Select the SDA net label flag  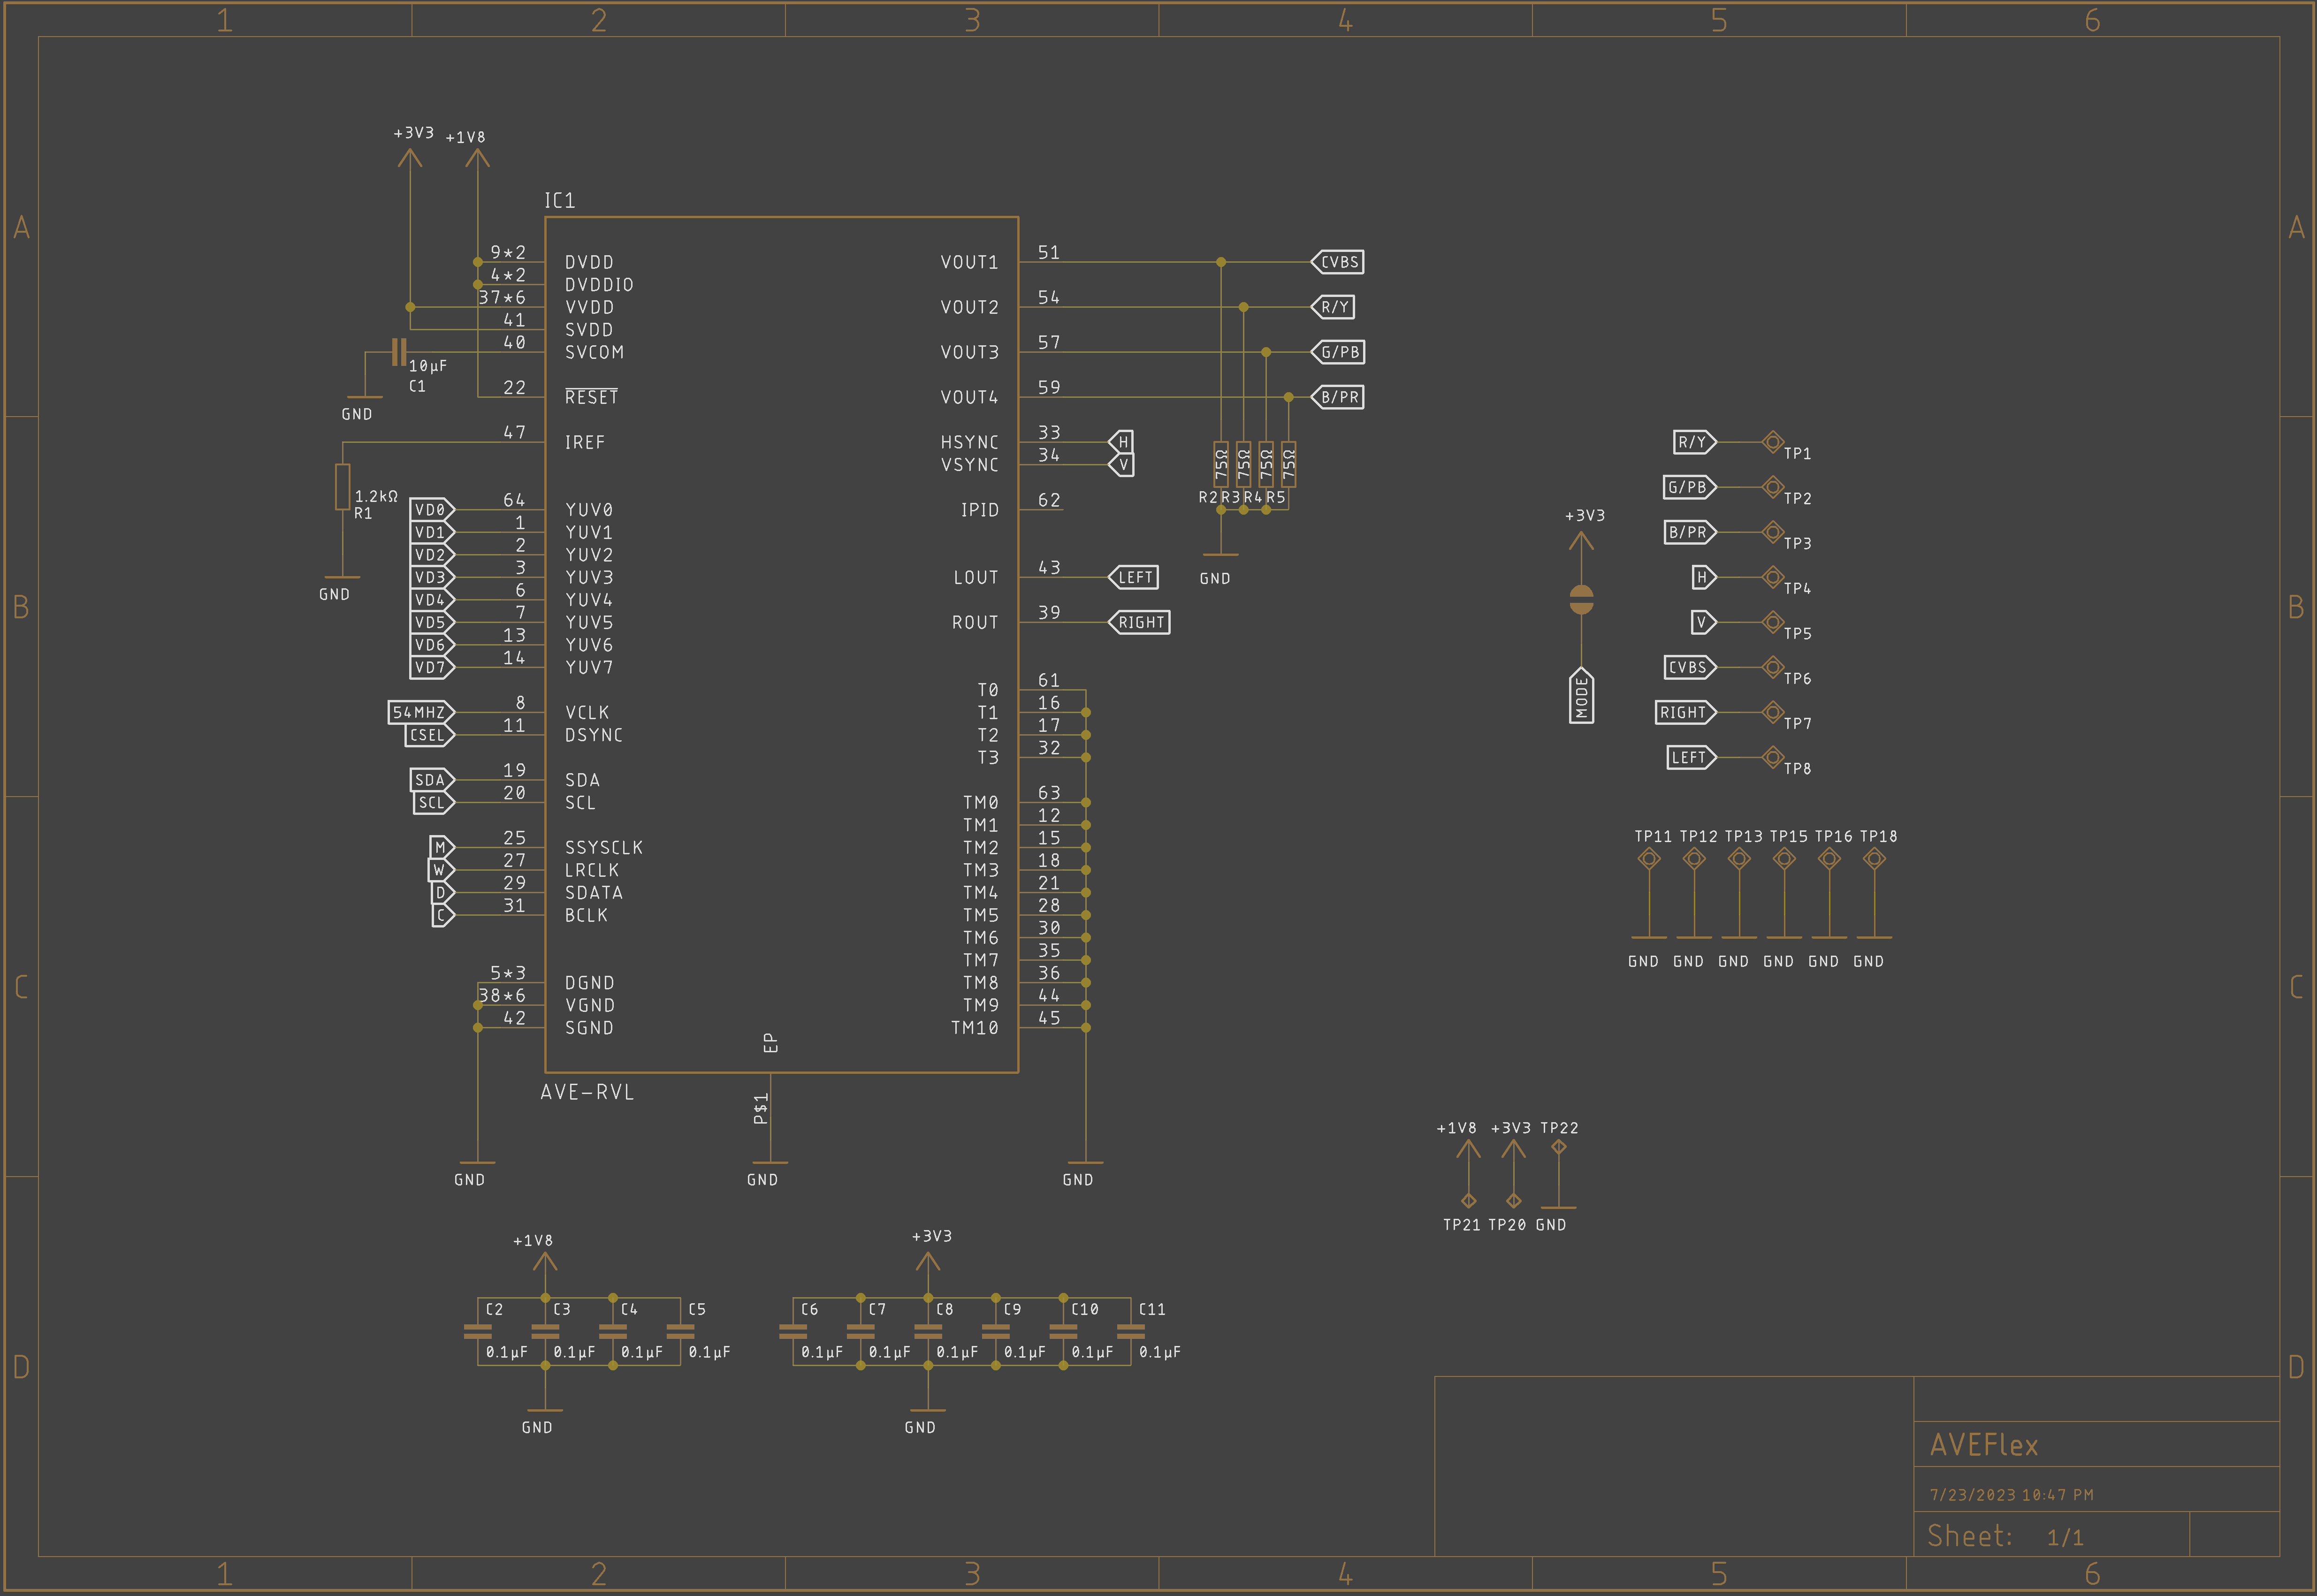(x=433, y=780)
